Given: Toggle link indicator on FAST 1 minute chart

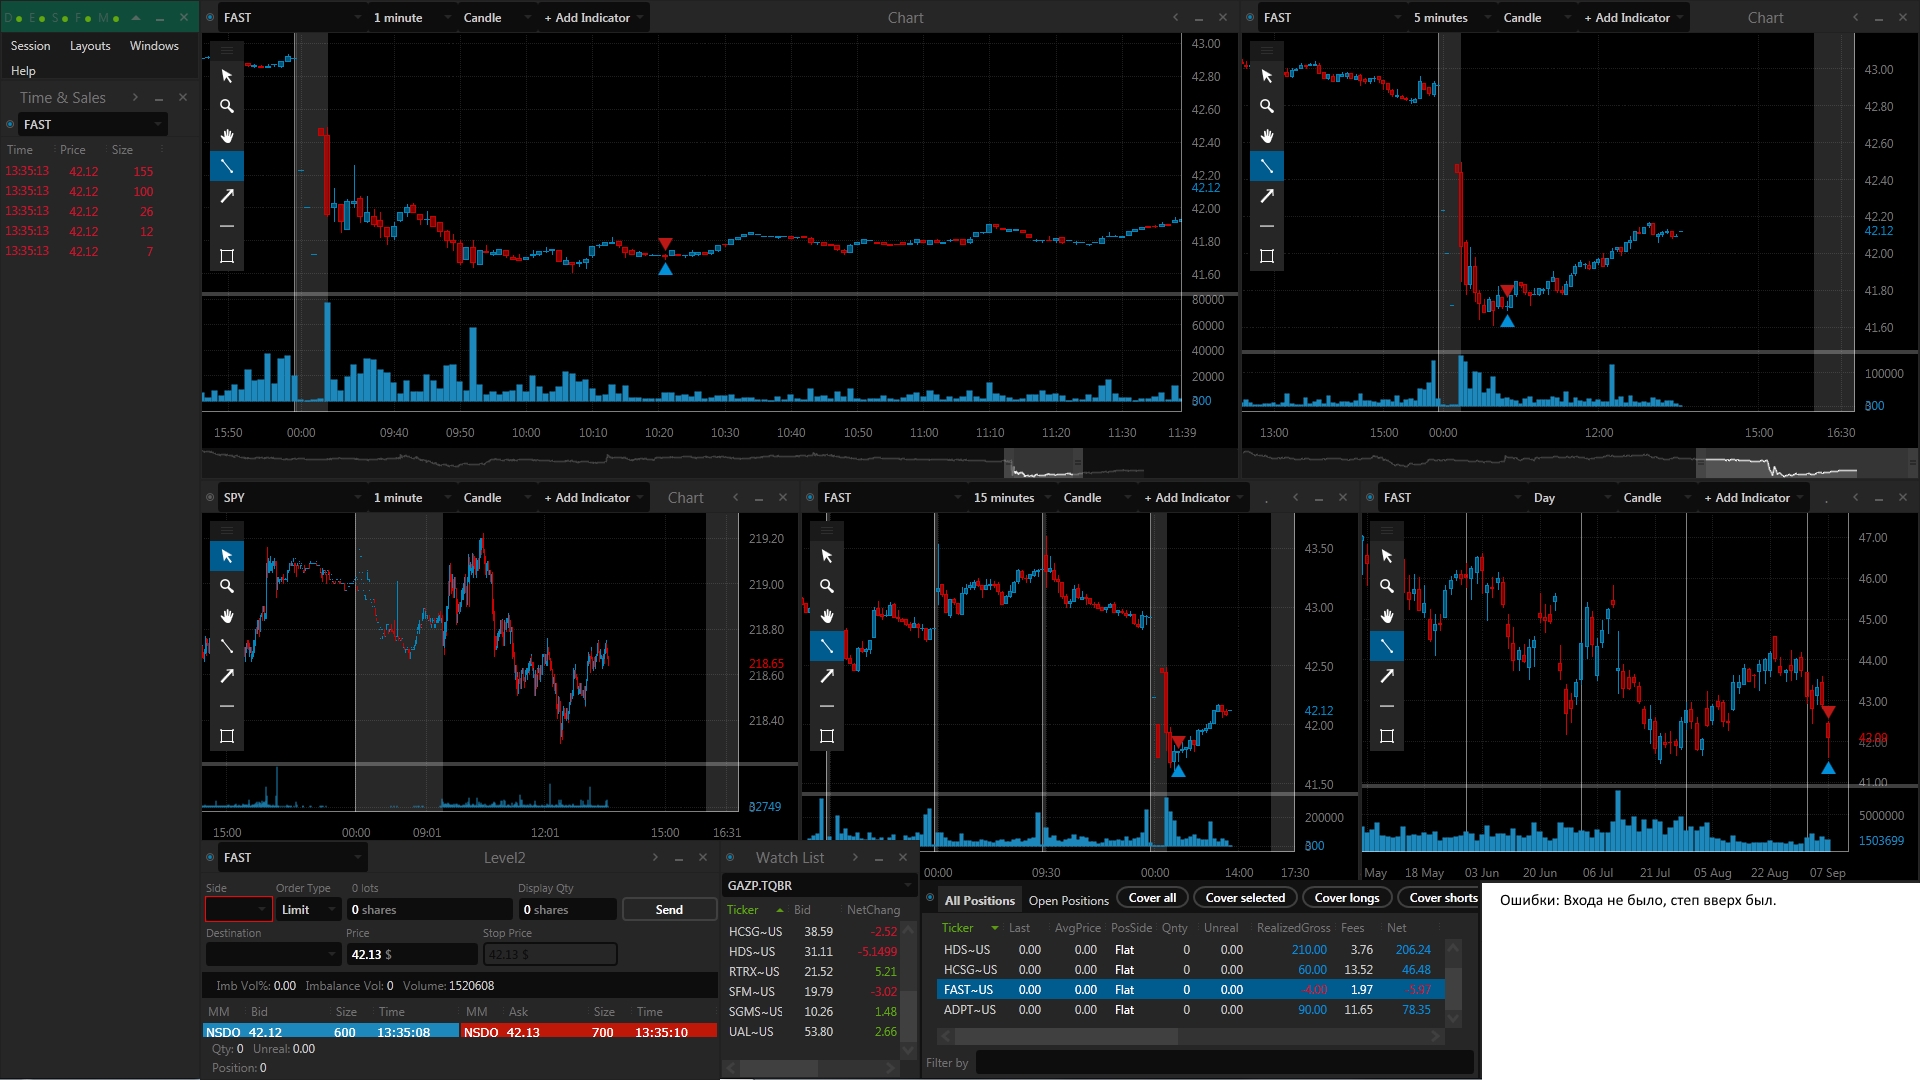Looking at the screenshot, I should (x=210, y=18).
